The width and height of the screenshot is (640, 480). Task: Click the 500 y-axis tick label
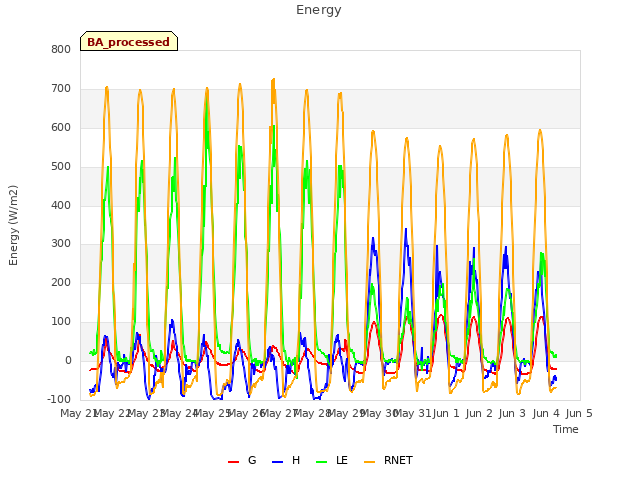(x=61, y=167)
